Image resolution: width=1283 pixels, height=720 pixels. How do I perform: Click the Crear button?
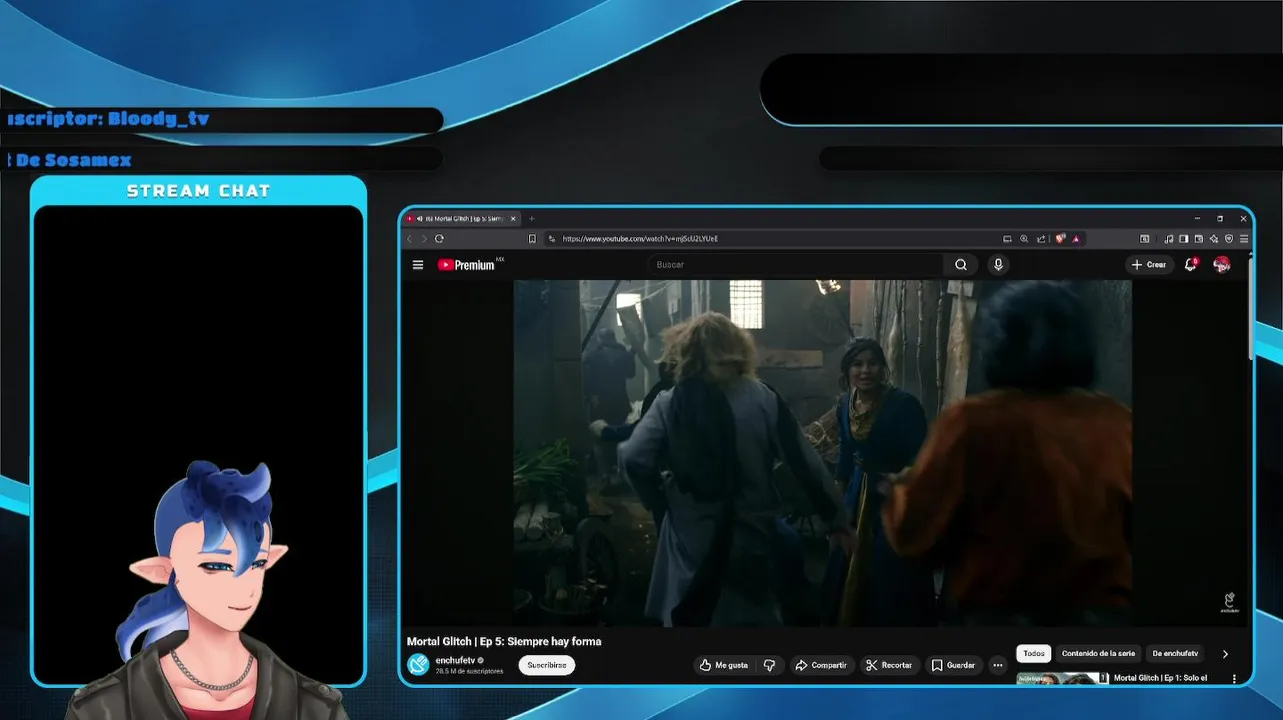pos(1149,265)
